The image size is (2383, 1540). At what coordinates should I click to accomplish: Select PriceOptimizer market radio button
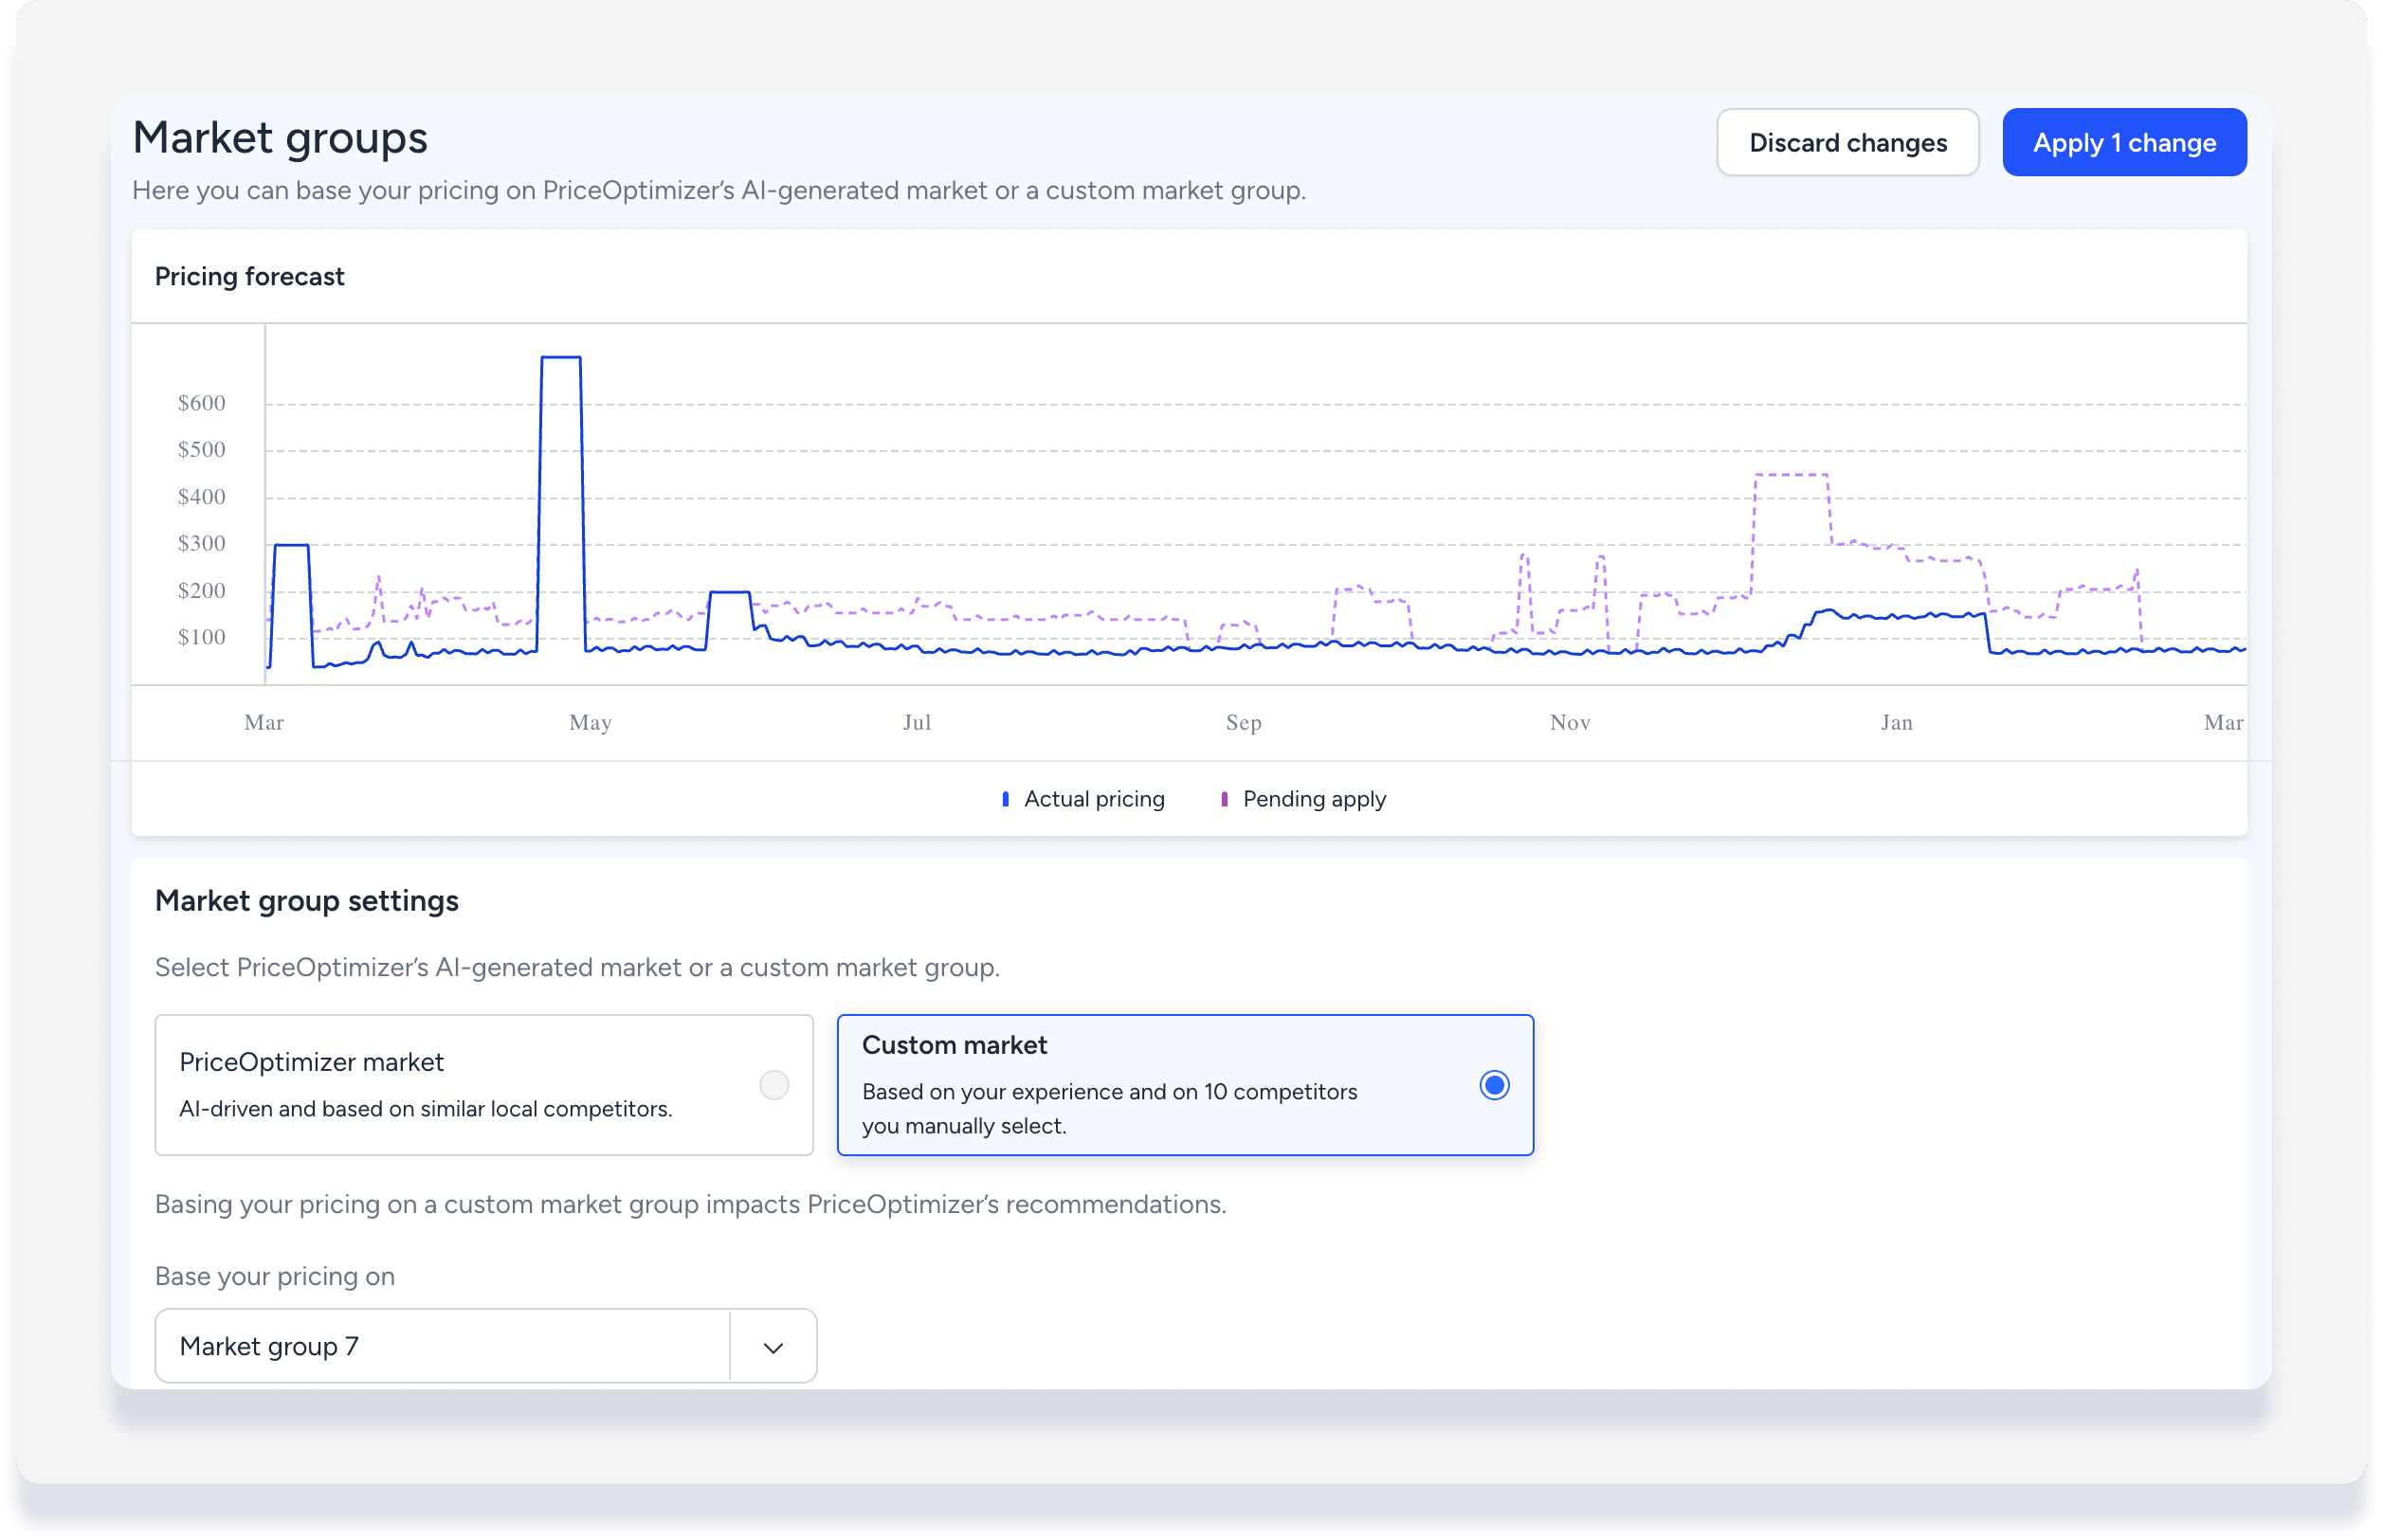point(774,1085)
